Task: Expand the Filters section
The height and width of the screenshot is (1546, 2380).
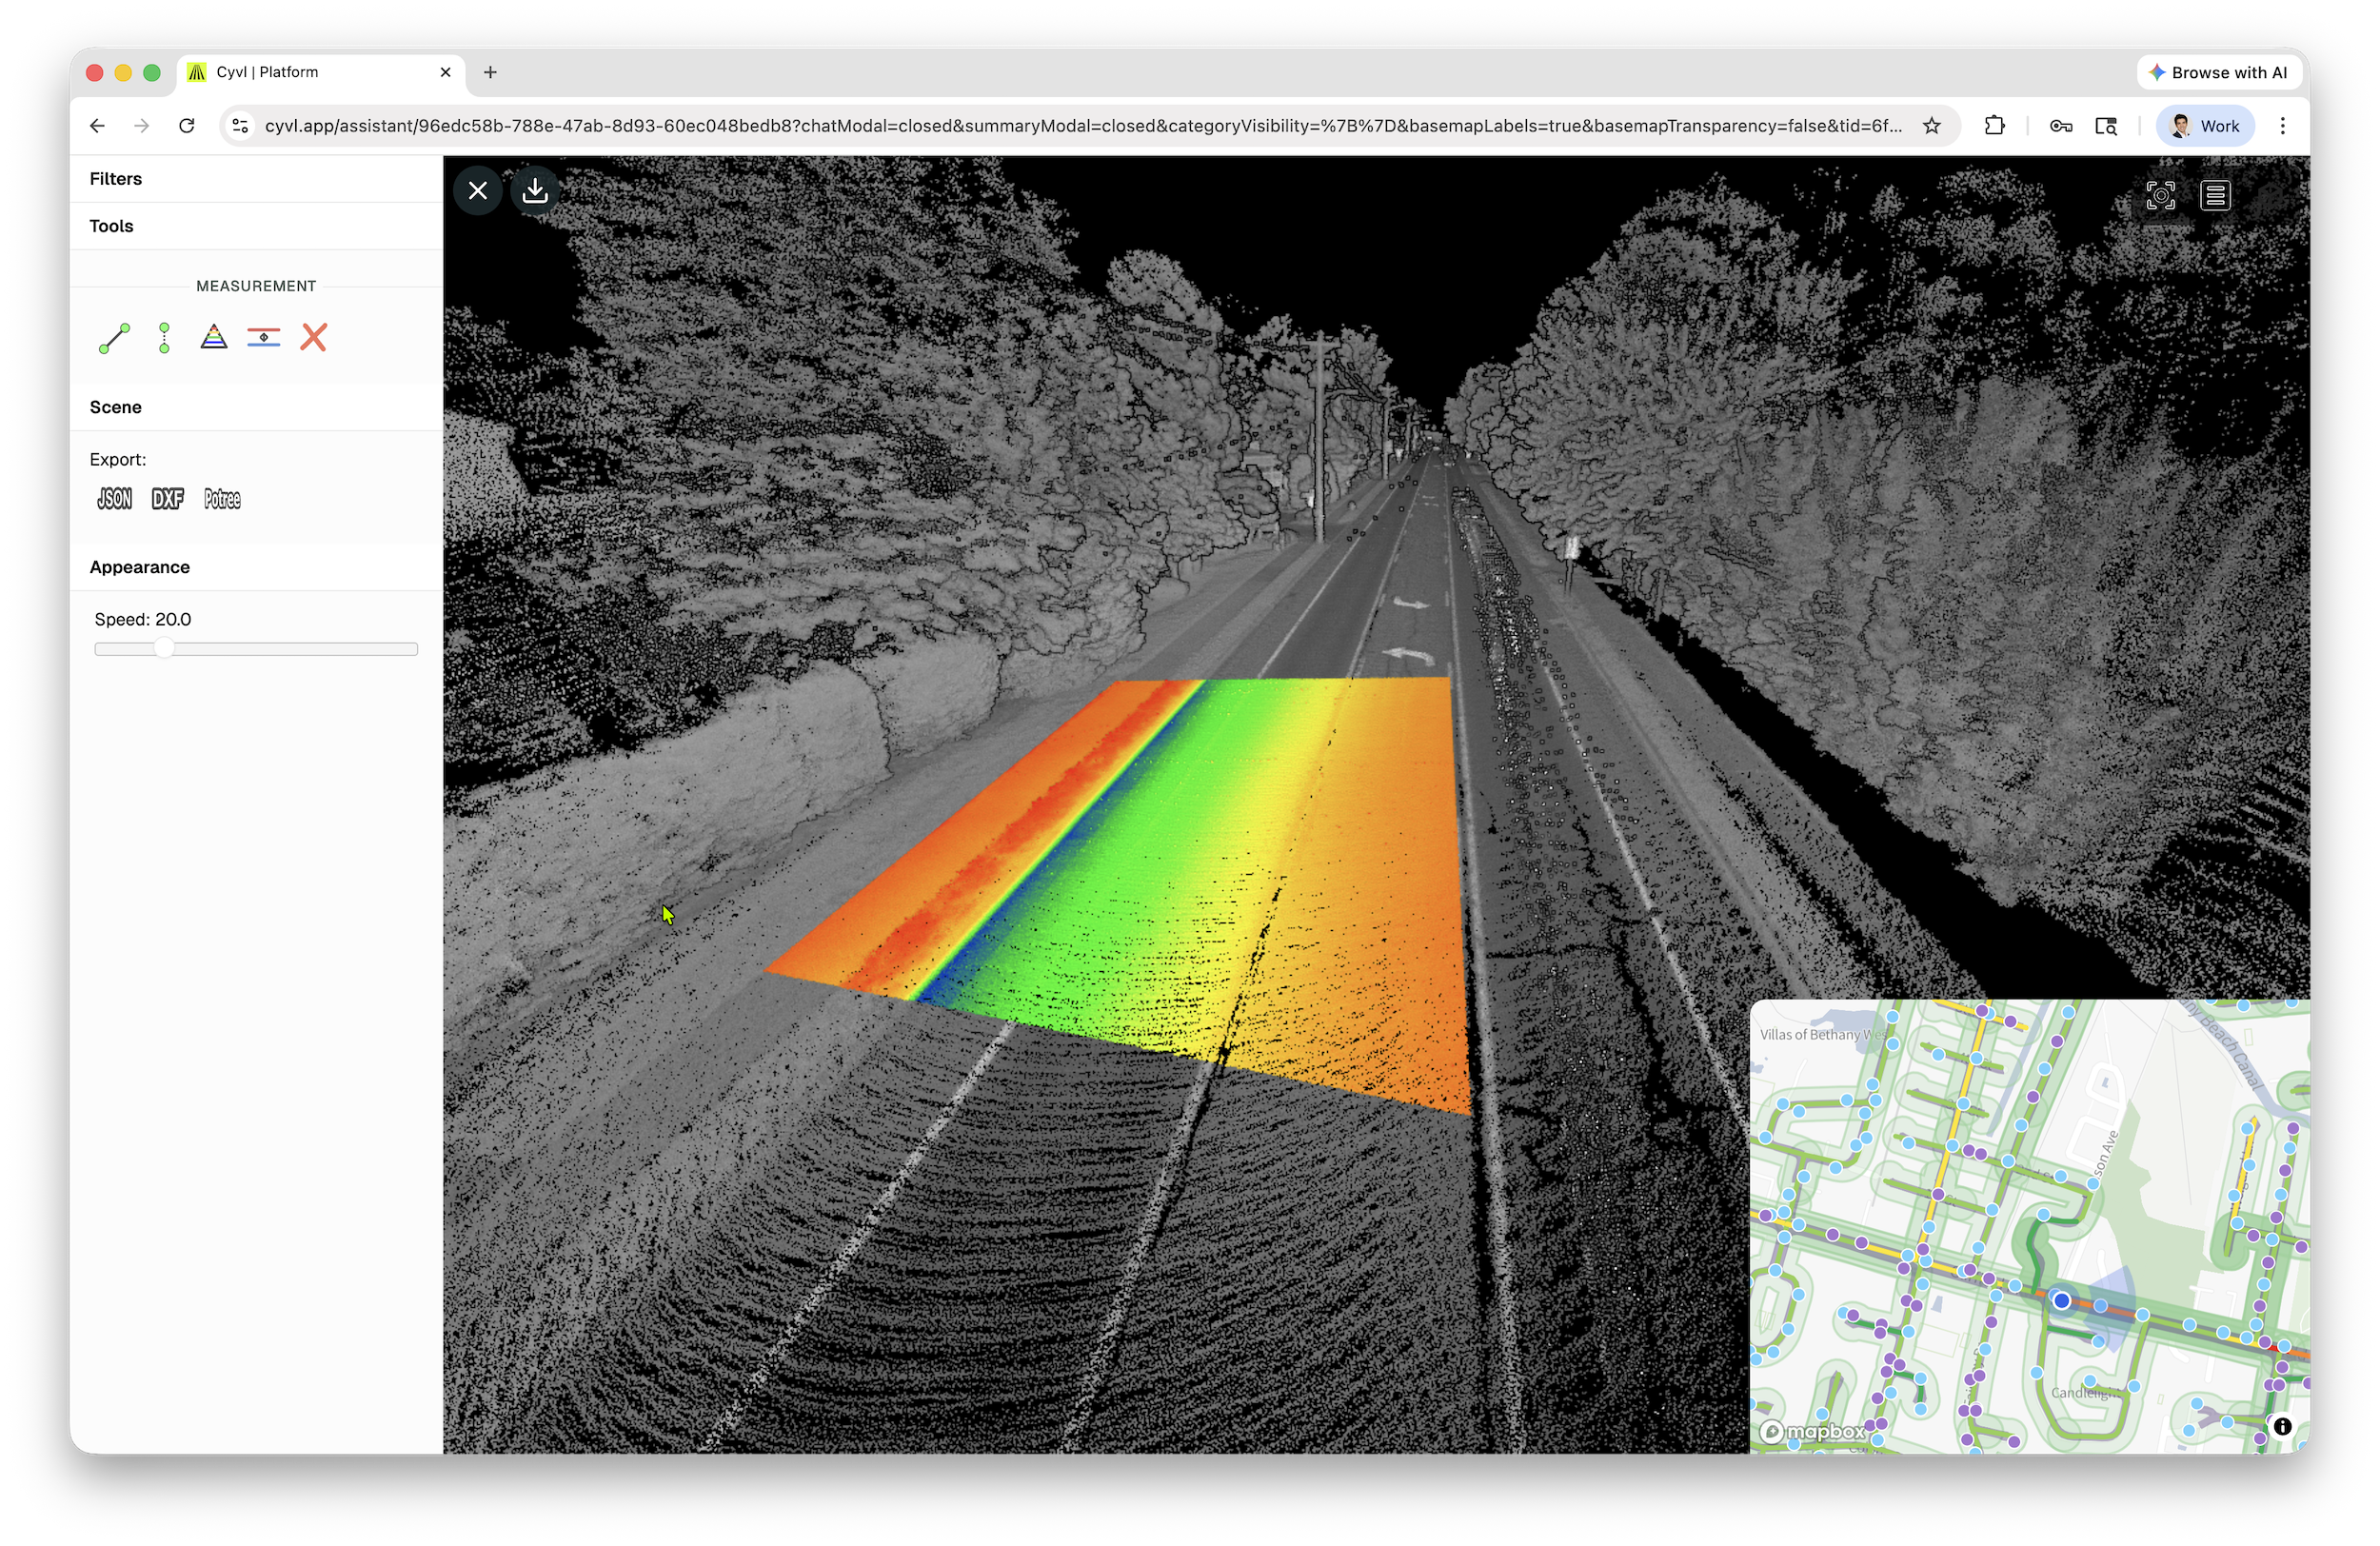Action: click(x=116, y=179)
